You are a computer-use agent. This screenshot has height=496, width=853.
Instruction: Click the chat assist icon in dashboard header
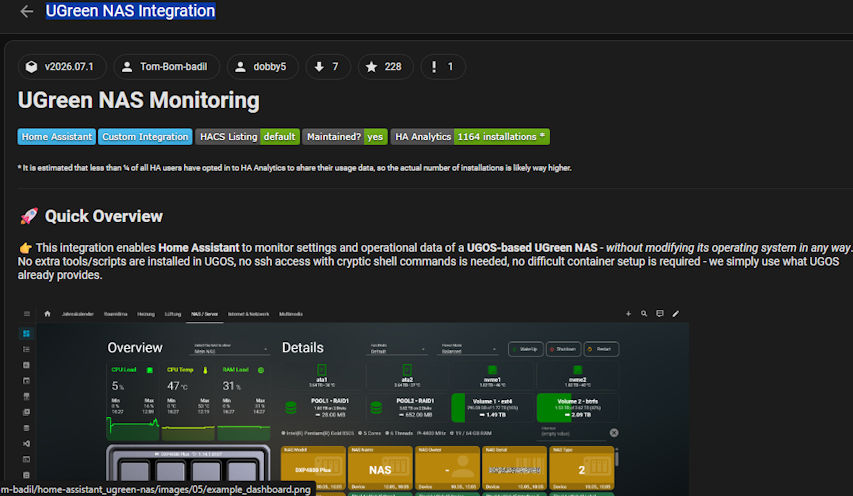pyautogui.click(x=660, y=314)
